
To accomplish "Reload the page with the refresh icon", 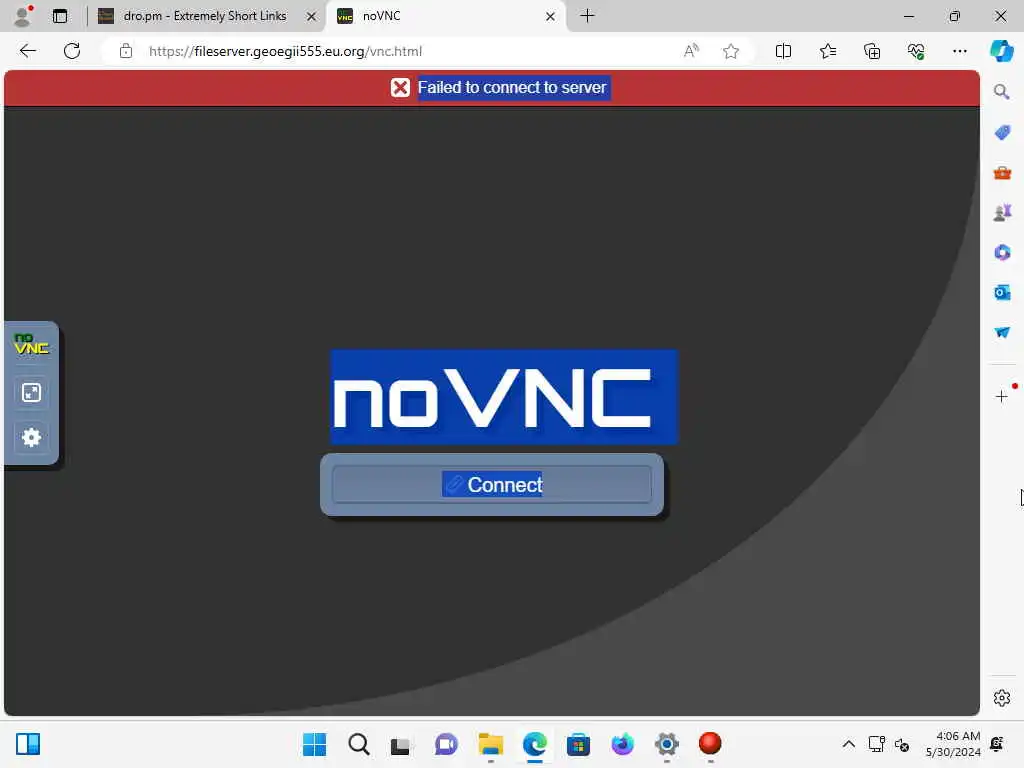I will tap(72, 51).
